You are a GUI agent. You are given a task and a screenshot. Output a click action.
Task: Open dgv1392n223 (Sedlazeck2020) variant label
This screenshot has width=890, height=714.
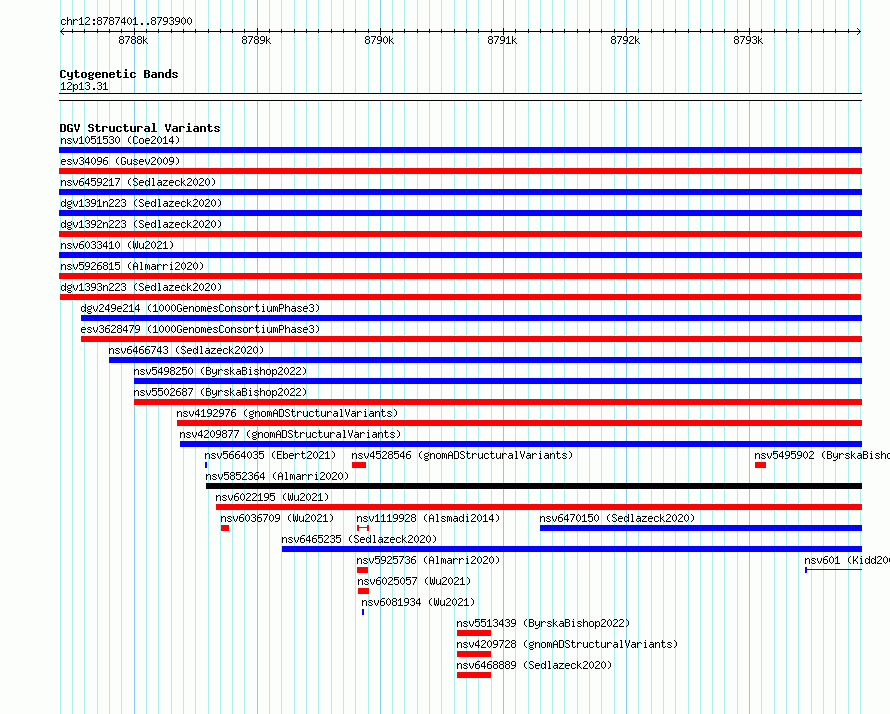[x=141, y=224]
